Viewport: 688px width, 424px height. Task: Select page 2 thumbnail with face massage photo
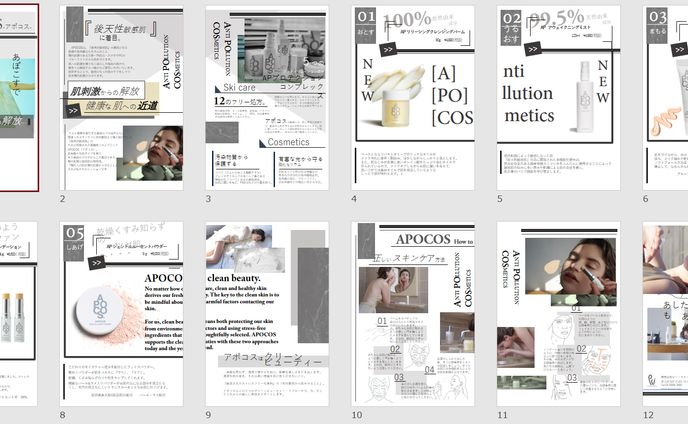(x=122, y=98)
